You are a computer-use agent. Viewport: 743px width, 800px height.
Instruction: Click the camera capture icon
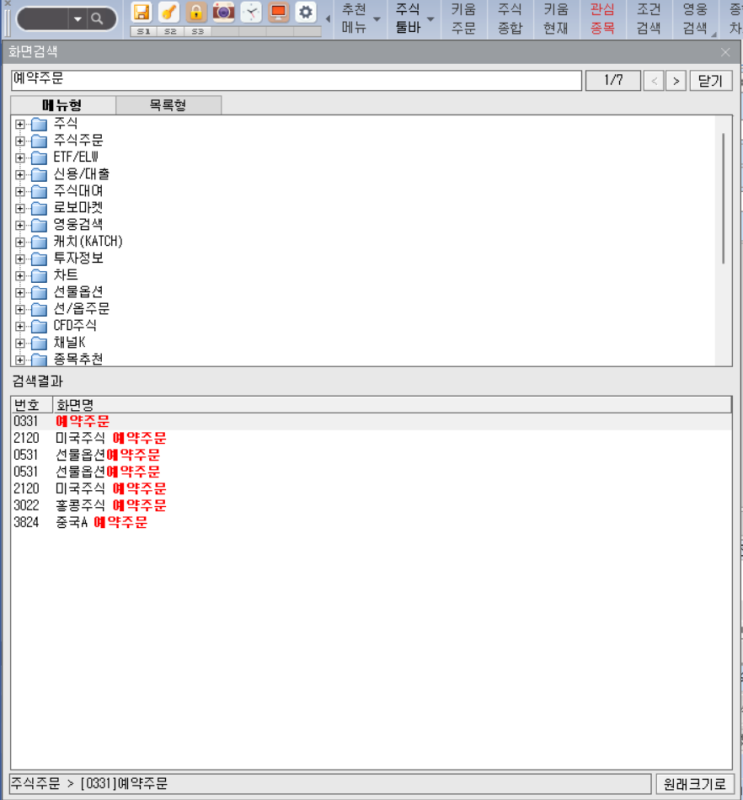(x=224, y=12)
